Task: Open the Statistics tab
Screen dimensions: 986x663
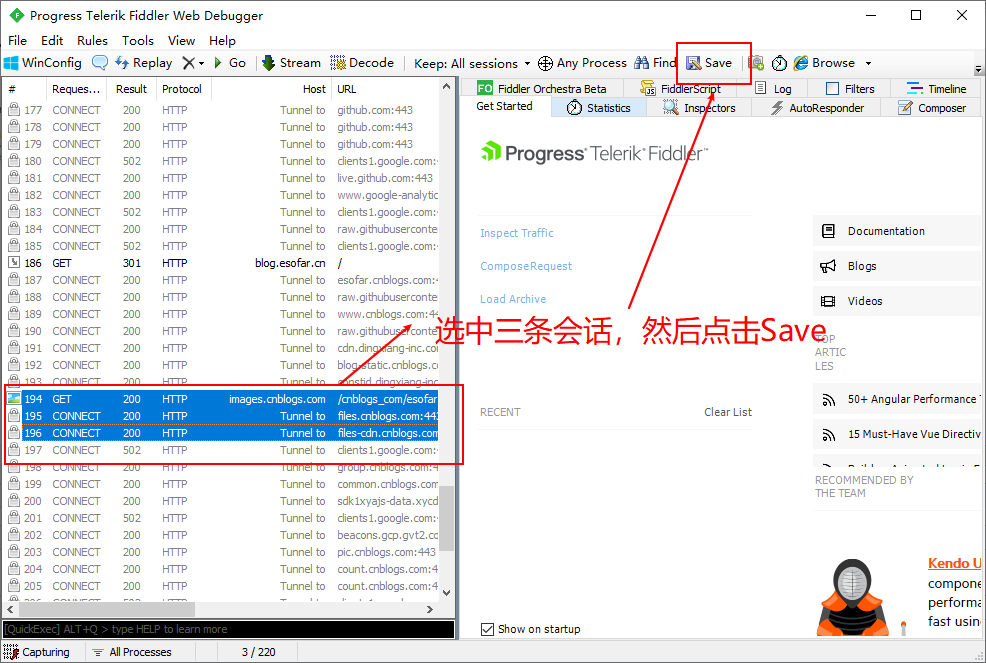Action: (599, 108)
